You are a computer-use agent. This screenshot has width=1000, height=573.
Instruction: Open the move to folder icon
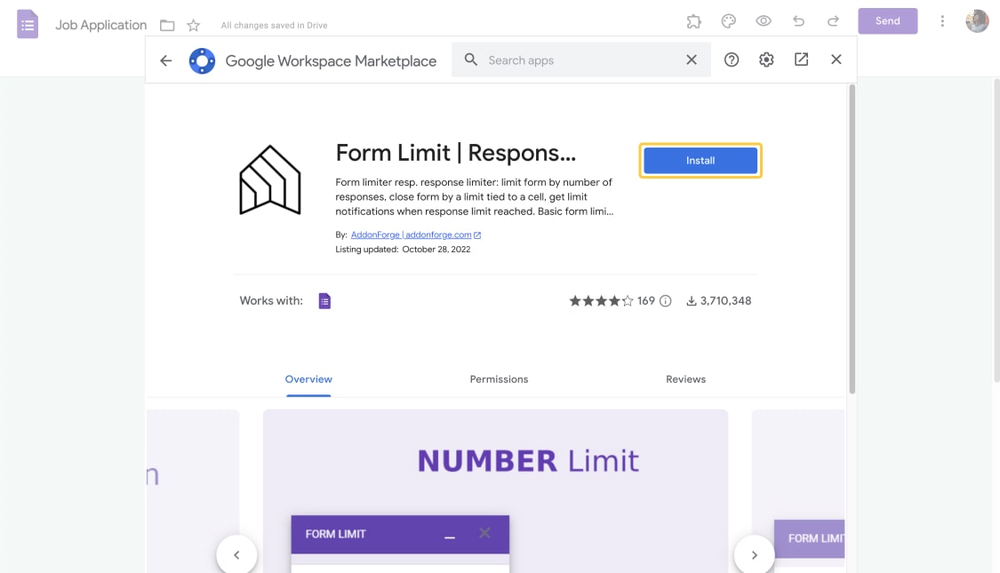click(x=167, y=25)
